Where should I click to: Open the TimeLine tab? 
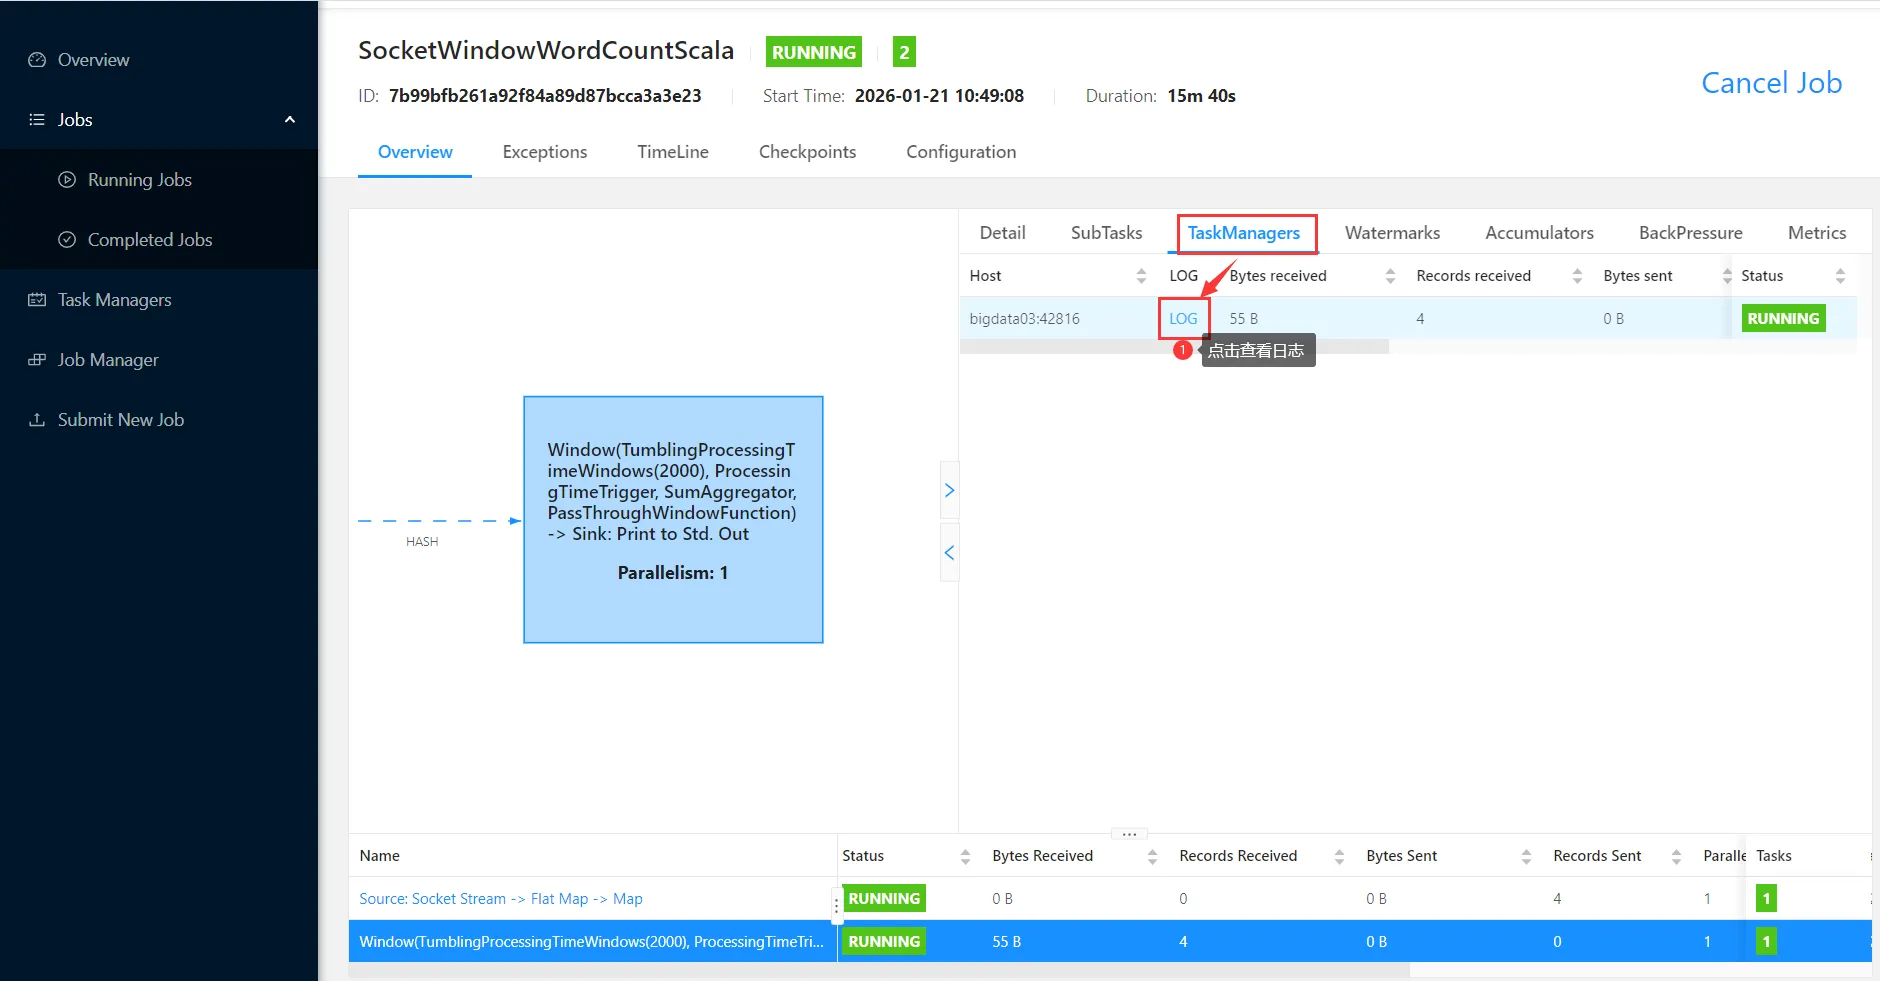pyautogui.click(x=673, y=152)
